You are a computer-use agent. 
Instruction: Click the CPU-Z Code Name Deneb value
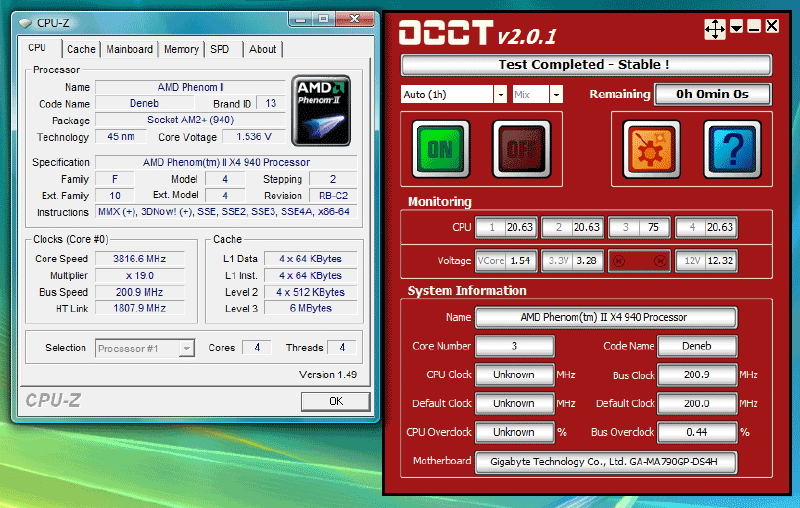click(x=144, y=104)
